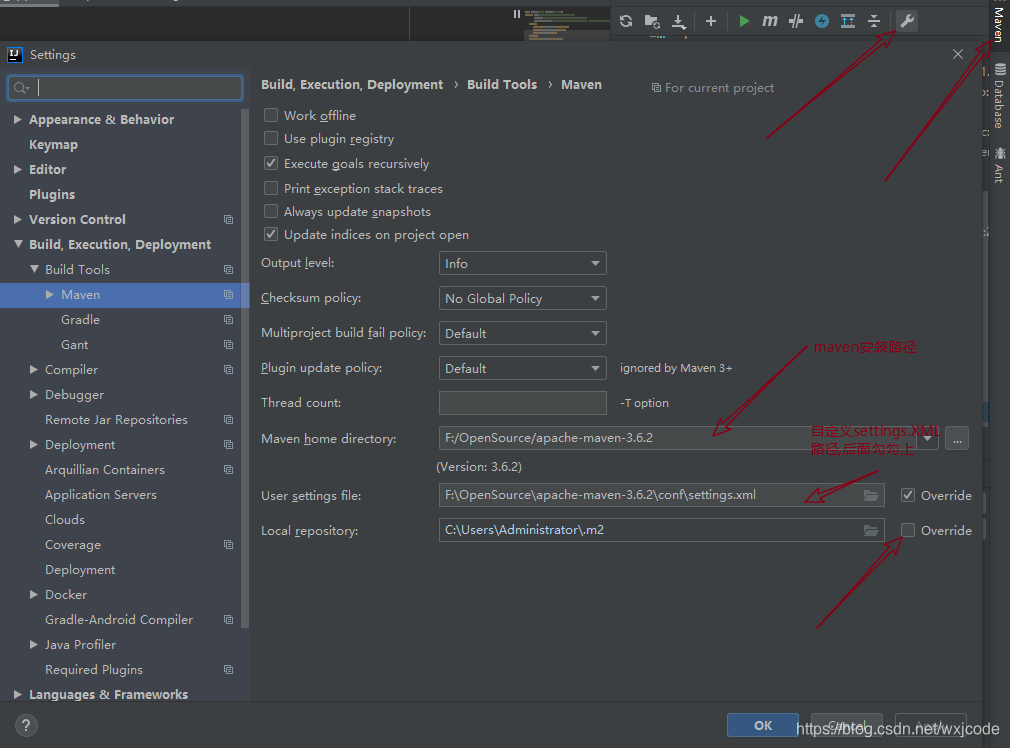
Task: Click search magnifier icon in settings search
Action: (x=21, y=88)
